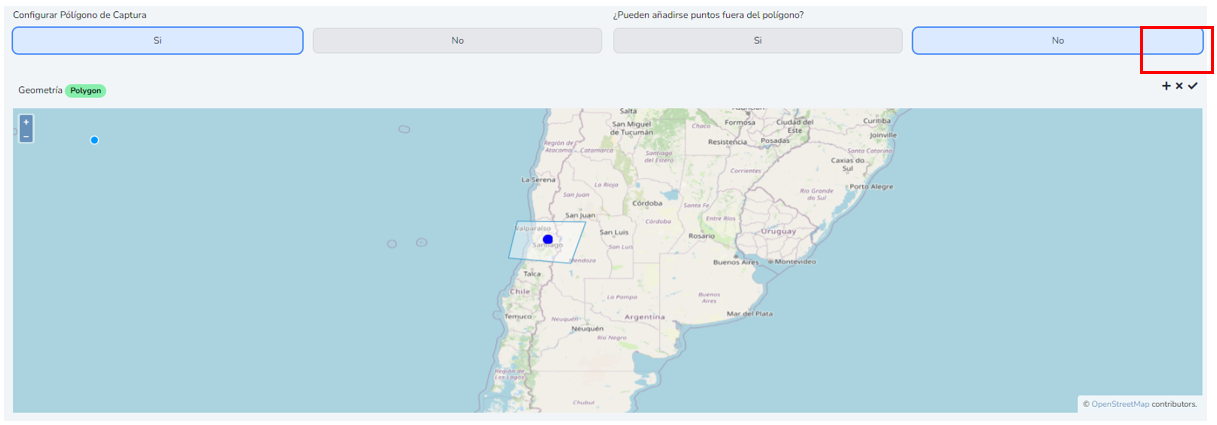Open the OpenStreetMap attribution link
This screenshot has width=1217, height=425.
tap(1119, 404)
